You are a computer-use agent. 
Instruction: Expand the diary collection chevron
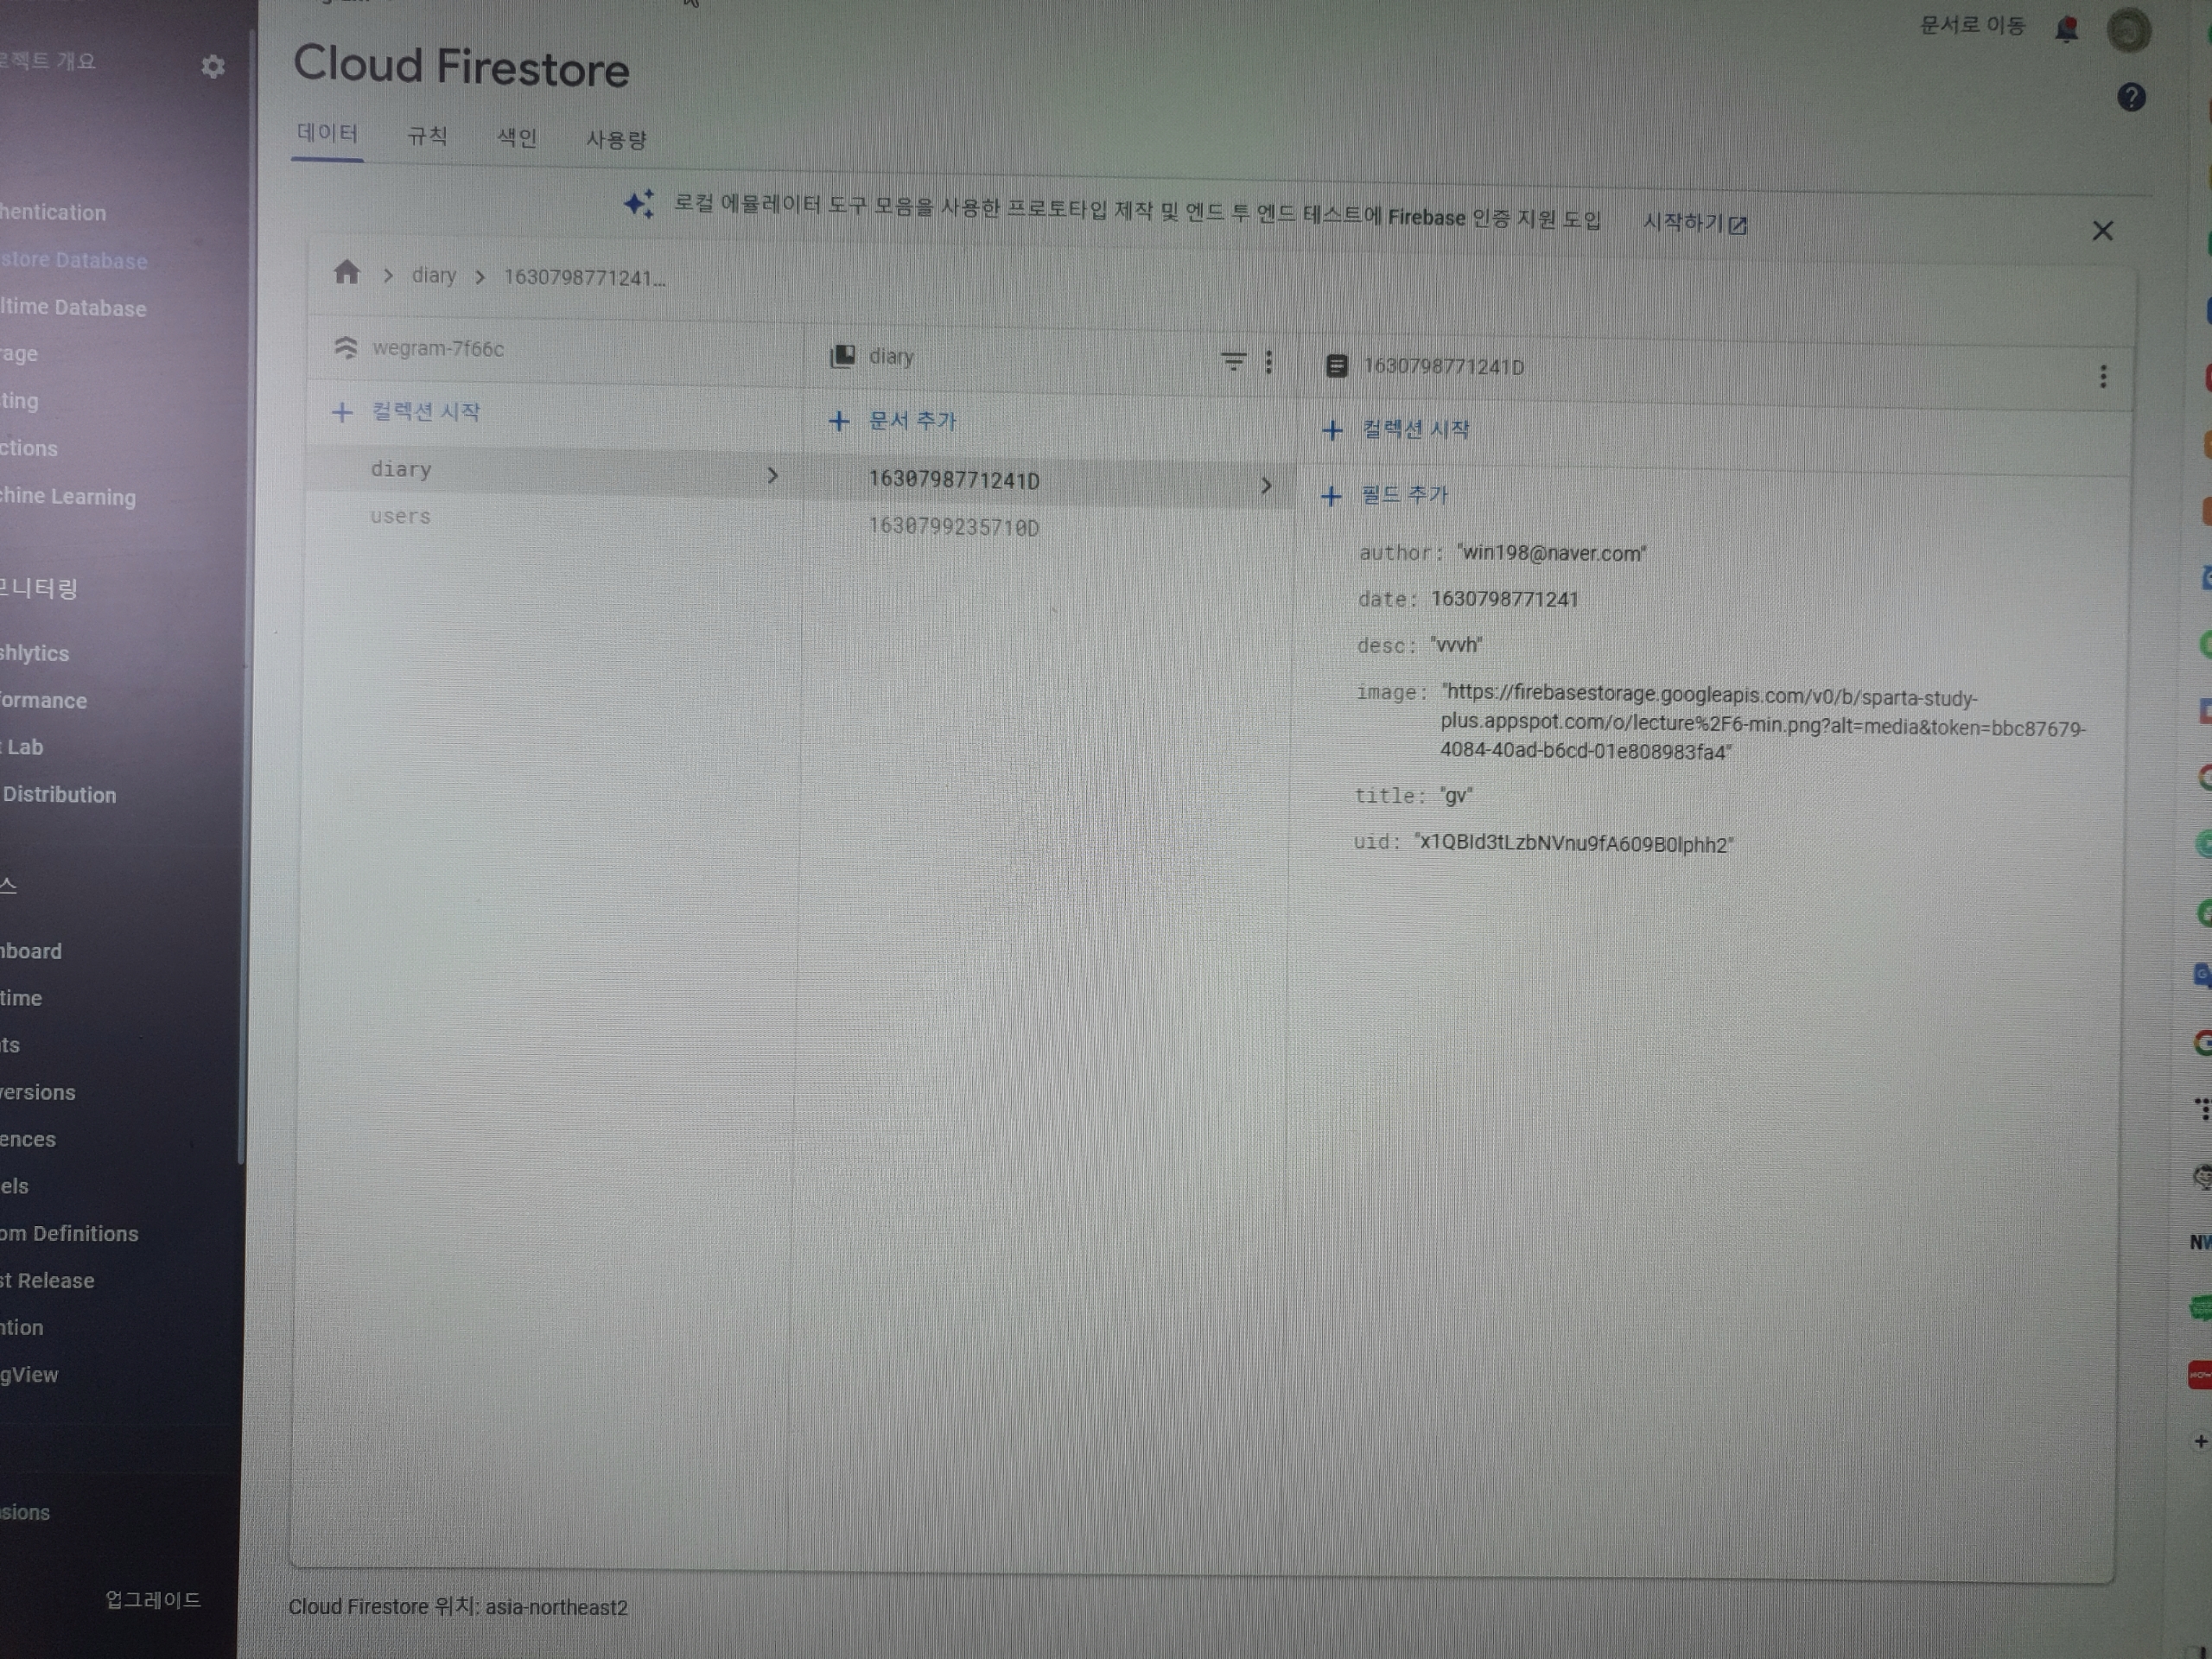[x=772, y=475]
